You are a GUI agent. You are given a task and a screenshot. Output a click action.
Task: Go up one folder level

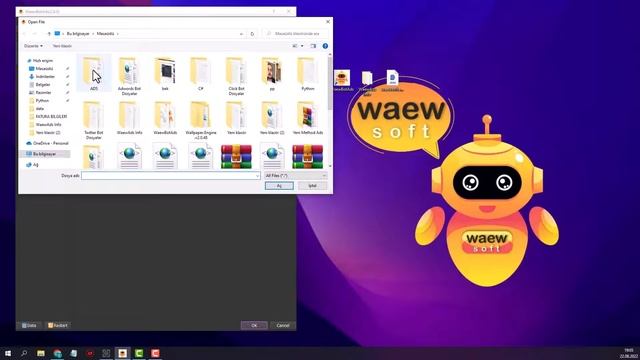[49, 33]
